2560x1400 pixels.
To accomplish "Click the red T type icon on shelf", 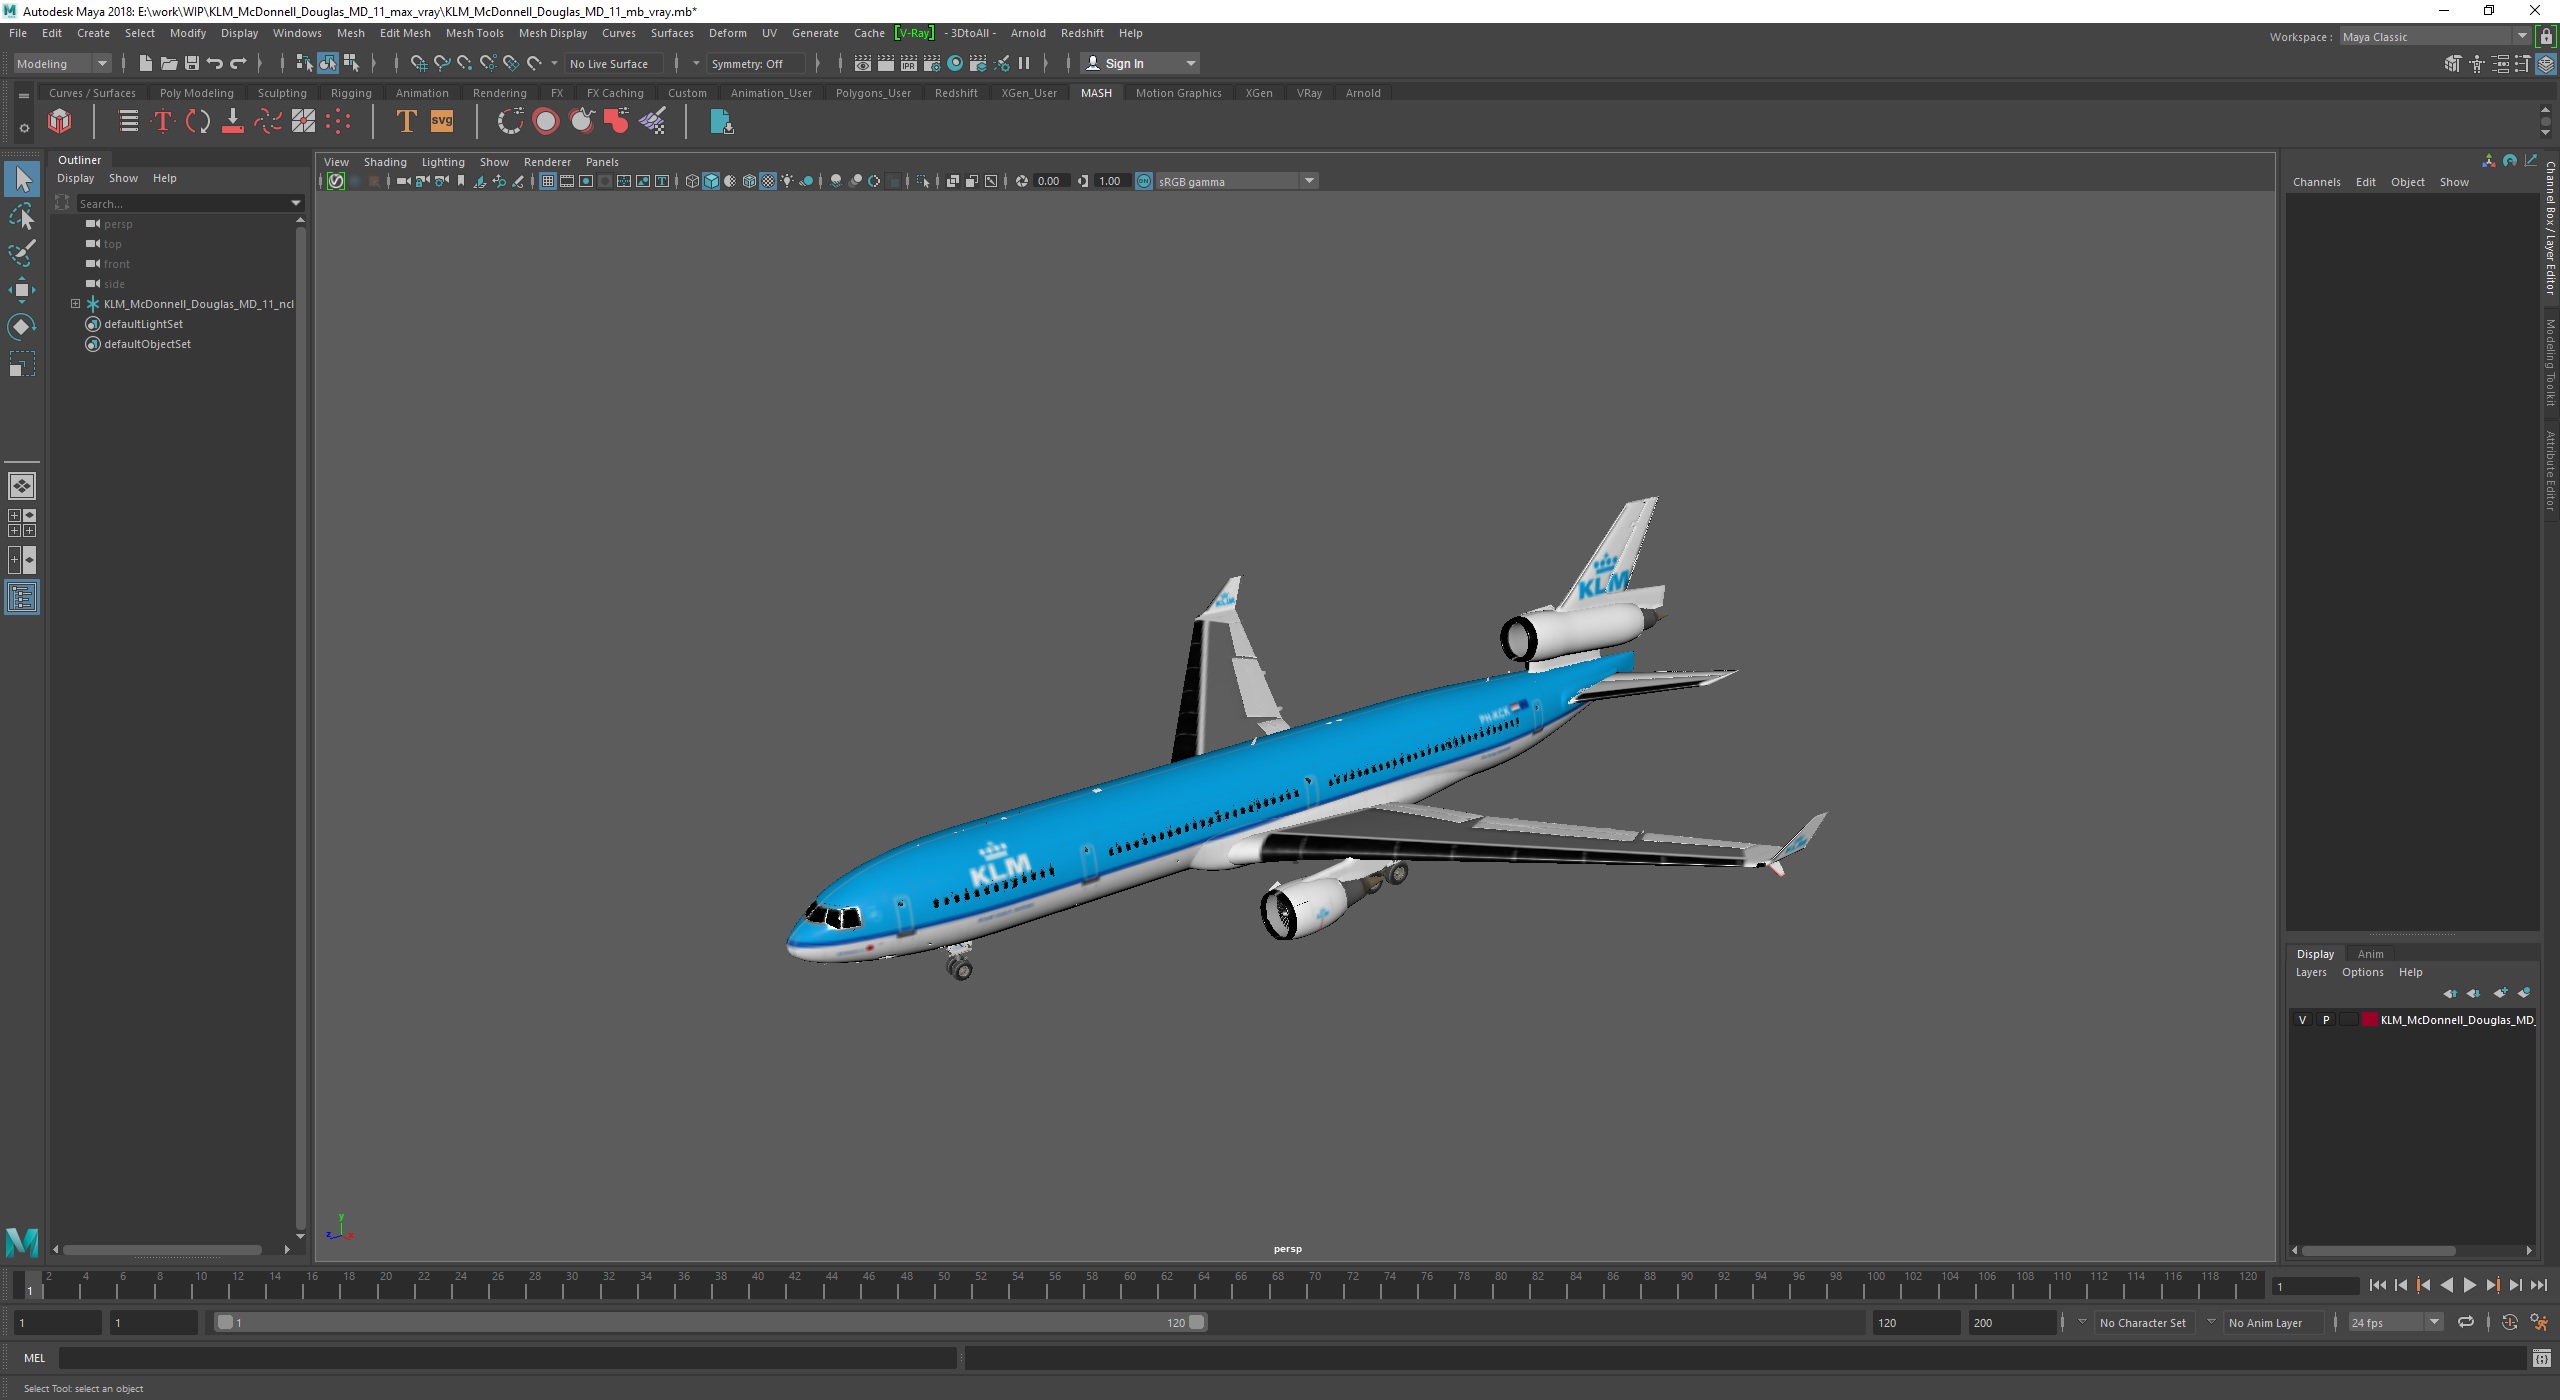I will coord(162,122).
